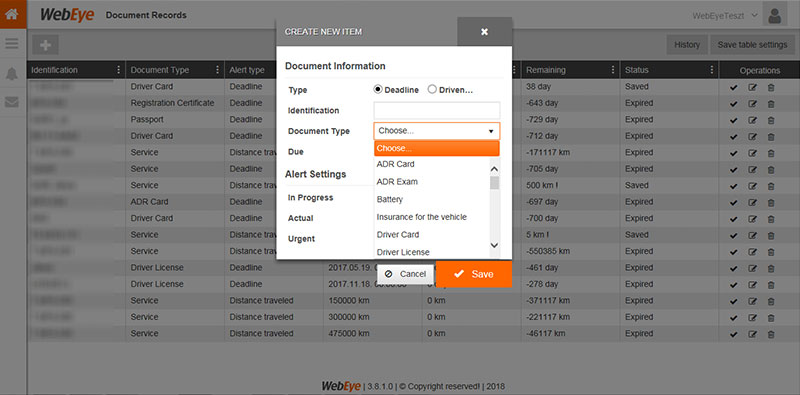Go to the home icon in sidebar
800x395 pixels.
click(12, 14)
